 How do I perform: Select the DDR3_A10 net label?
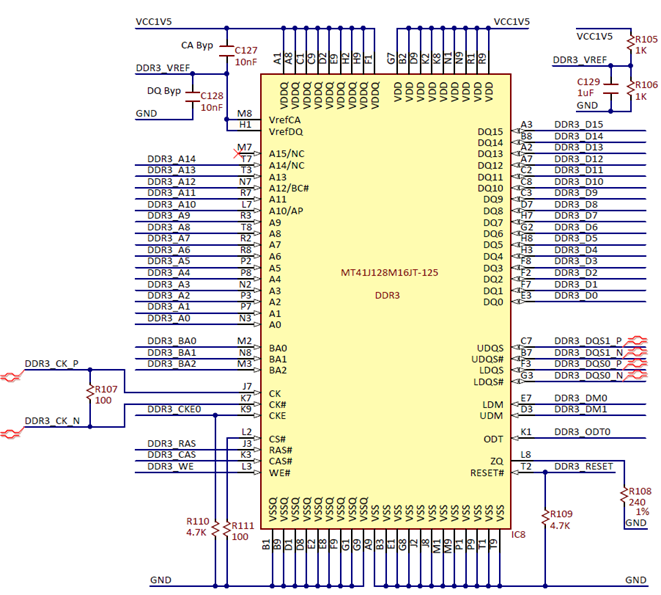pos(171,204)
